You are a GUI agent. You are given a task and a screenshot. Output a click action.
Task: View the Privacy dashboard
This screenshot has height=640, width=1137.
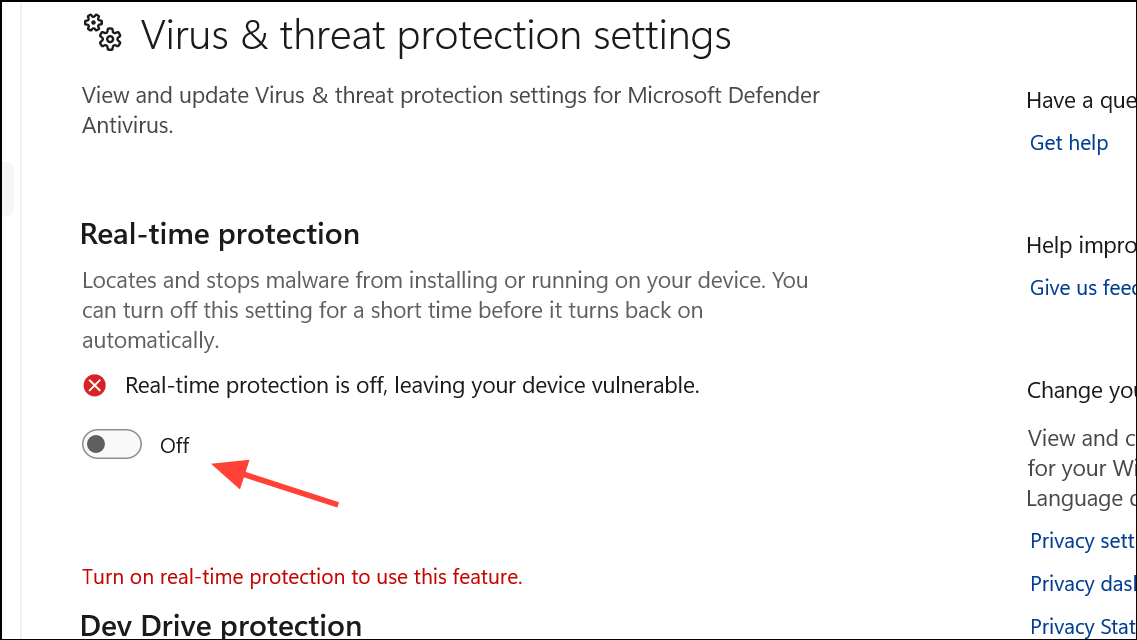pos(1082,583)
